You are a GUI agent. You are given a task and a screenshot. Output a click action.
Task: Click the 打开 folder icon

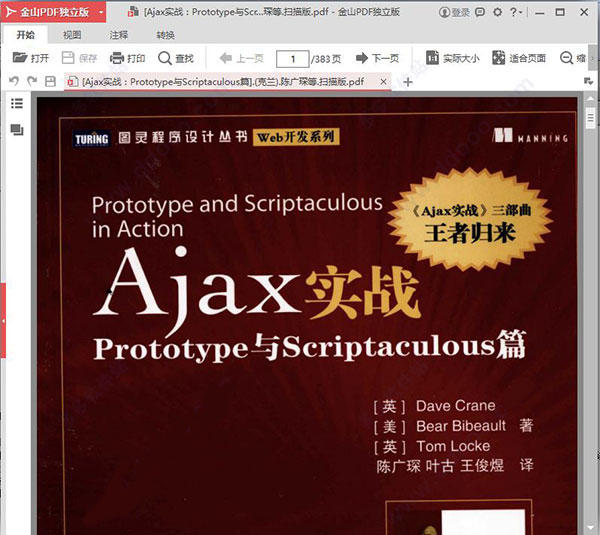tap(19, 58)
